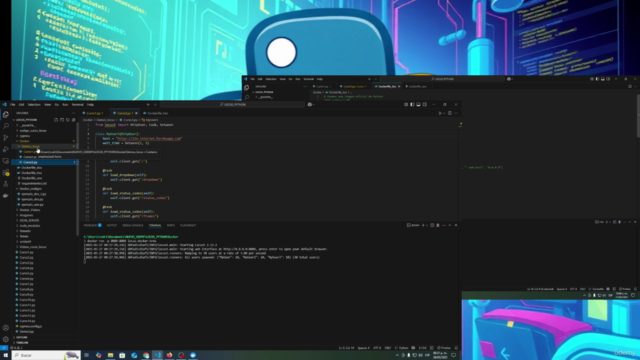Switch to the PORTS panel tab
Viewport: 640px width, 360px height.
171,225
